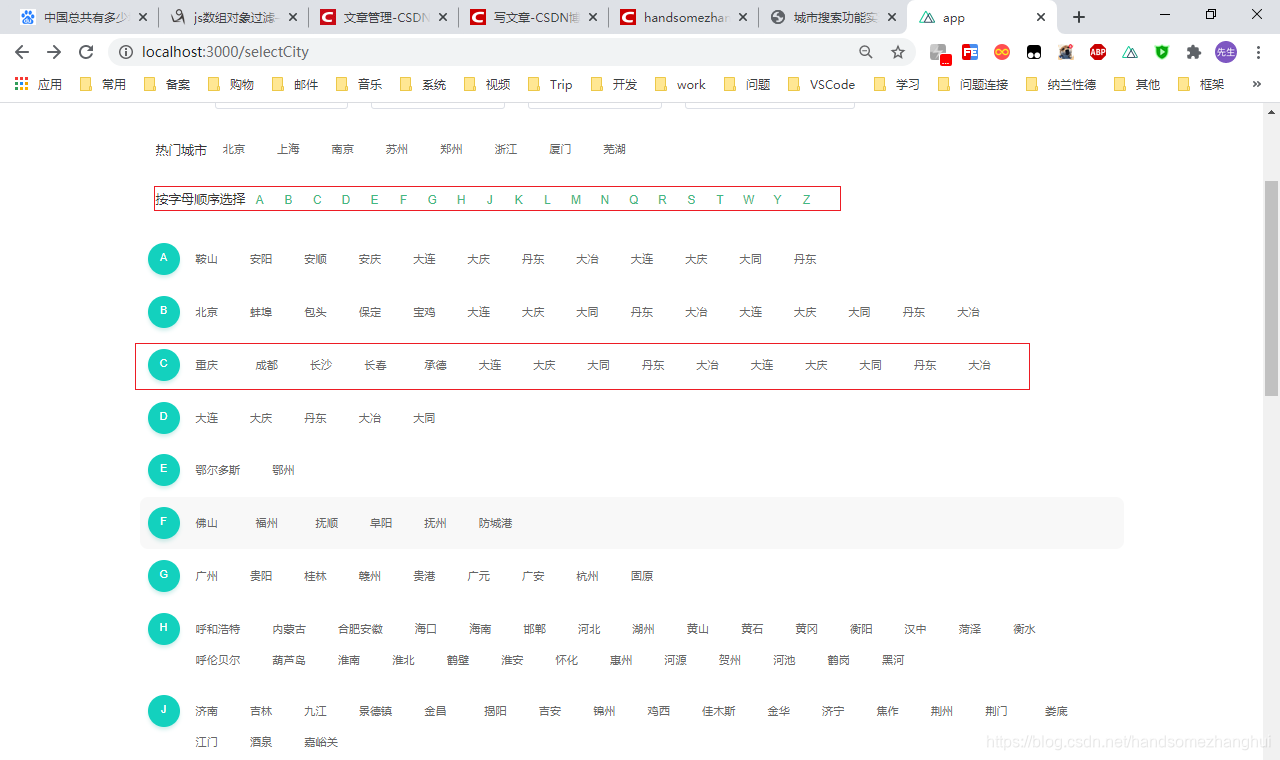The height and width of the screenshot is (760, 1280).
Task: Click the round teal E badge
Action: coord(163,470)
